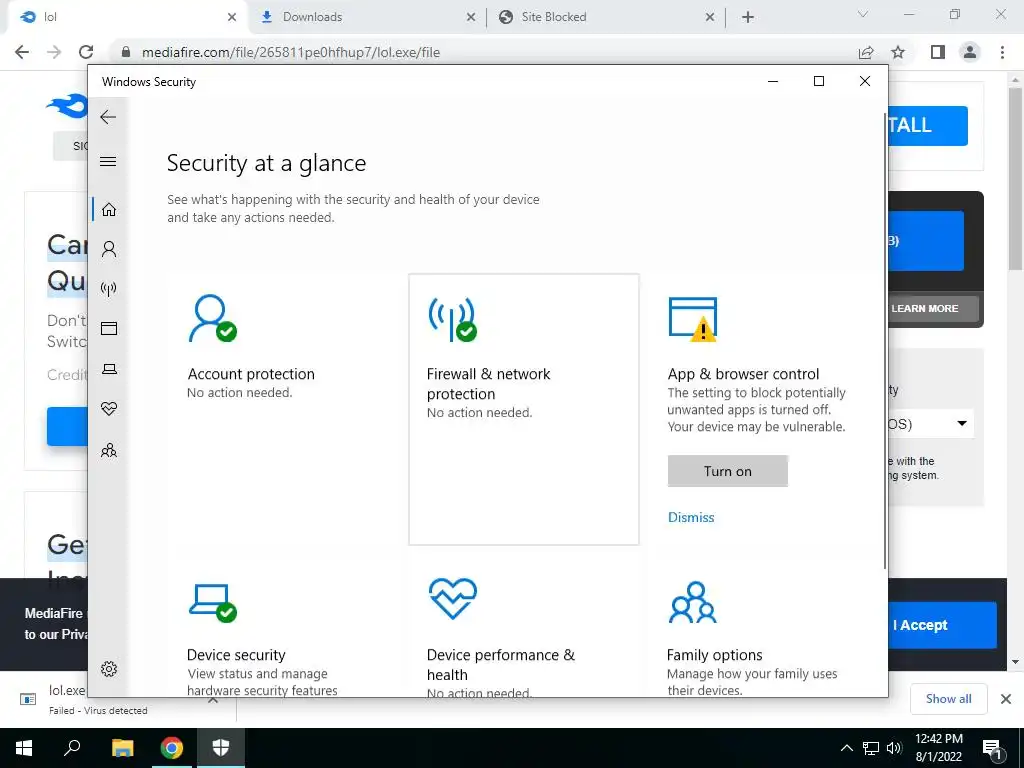Open App & browser control sidebar icon

click(109, 328)
